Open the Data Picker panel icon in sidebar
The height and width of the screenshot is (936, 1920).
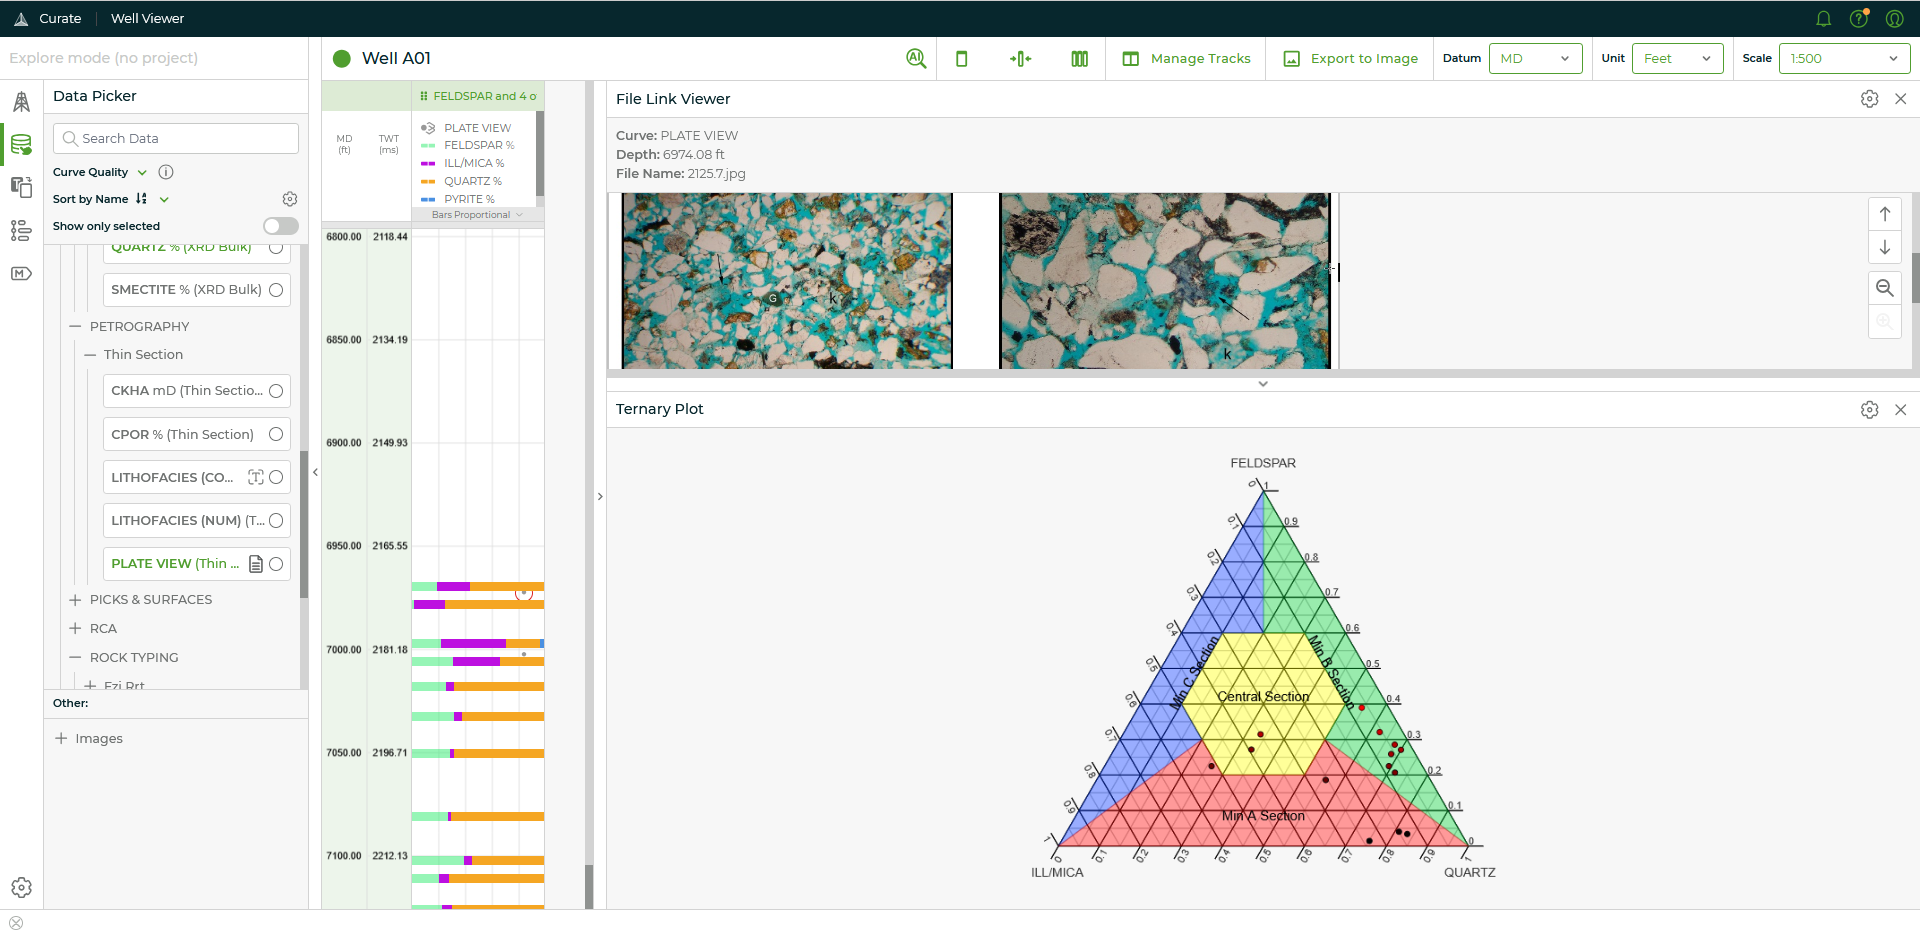pyautogui.click(x=21, y=144)
